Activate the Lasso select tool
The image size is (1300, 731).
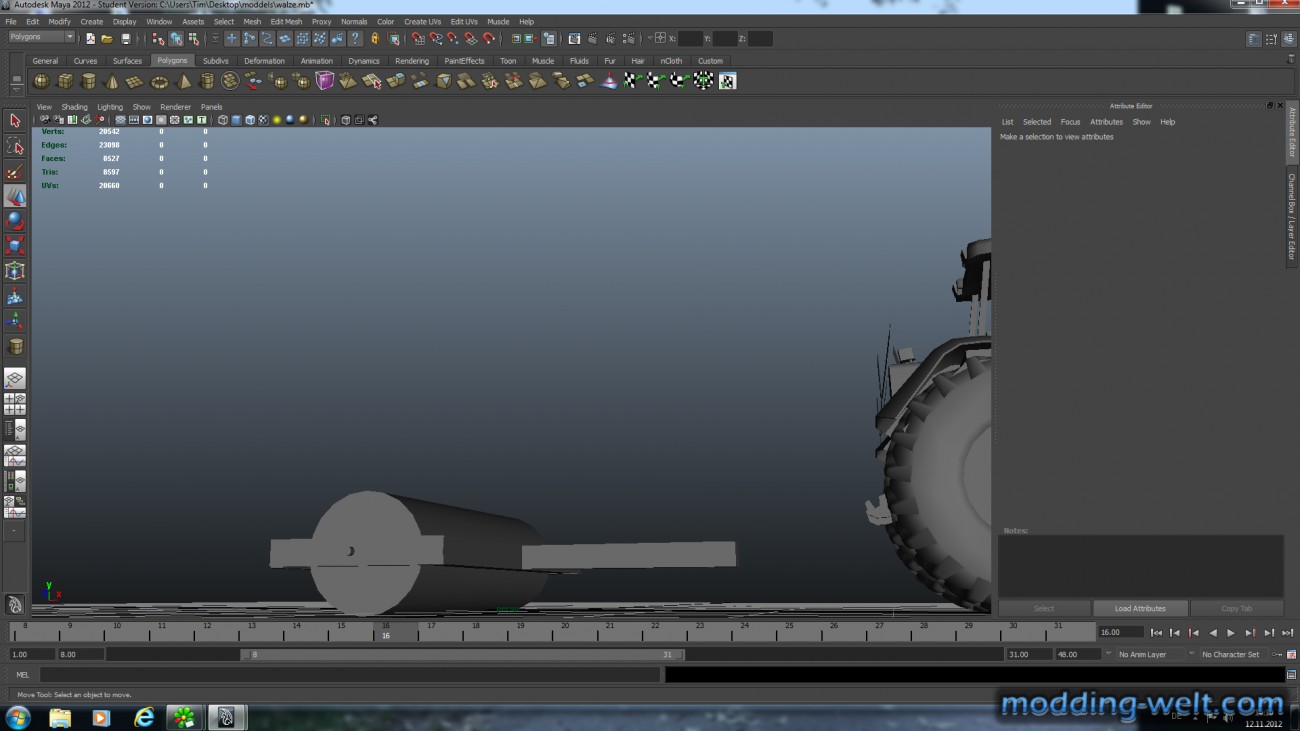15,146
